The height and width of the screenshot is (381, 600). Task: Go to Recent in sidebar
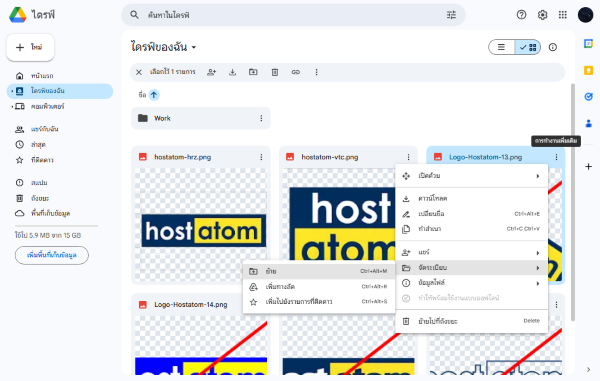60,145
